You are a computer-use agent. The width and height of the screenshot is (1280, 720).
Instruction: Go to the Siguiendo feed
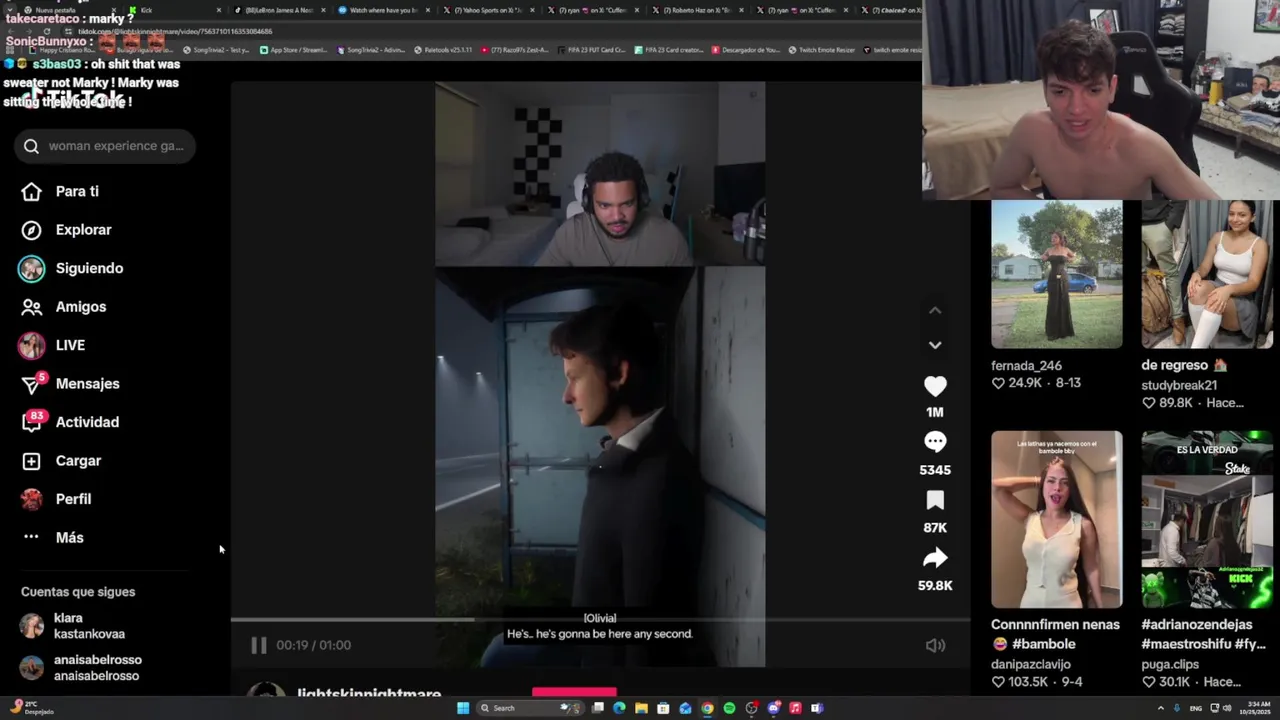pos(71,268)
